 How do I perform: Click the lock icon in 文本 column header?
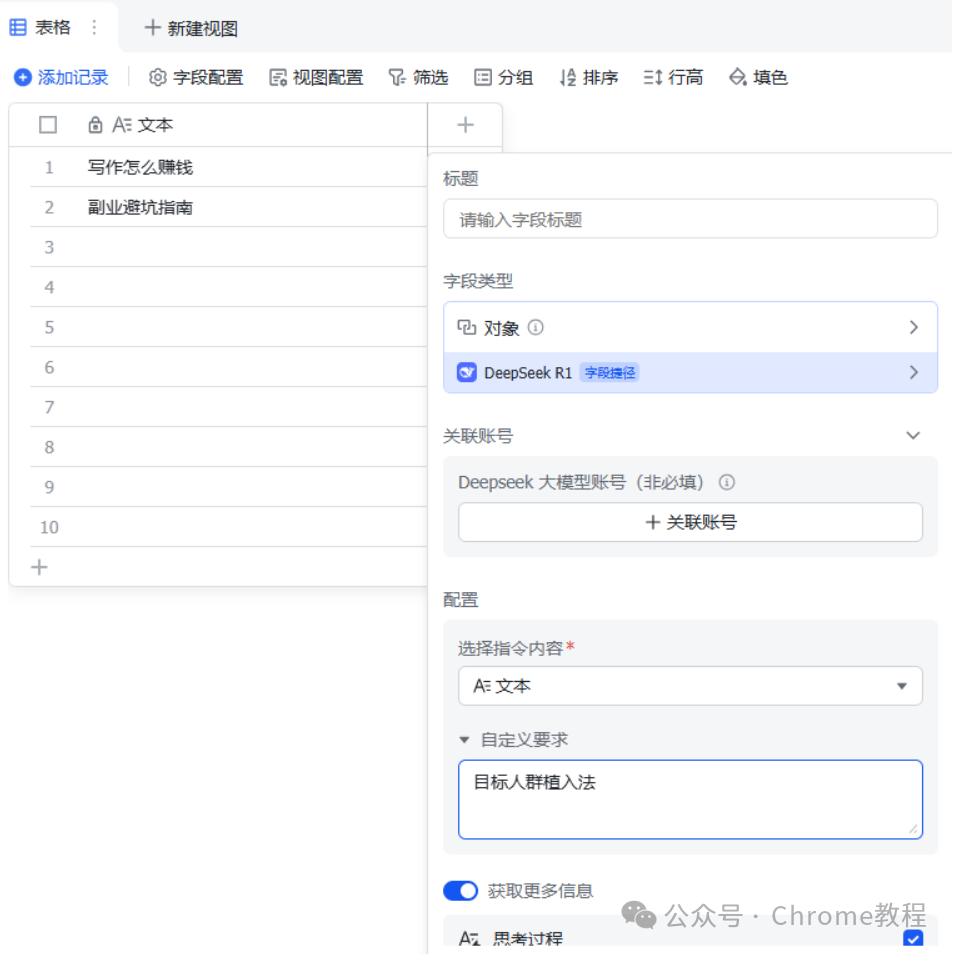coord(95,125)
